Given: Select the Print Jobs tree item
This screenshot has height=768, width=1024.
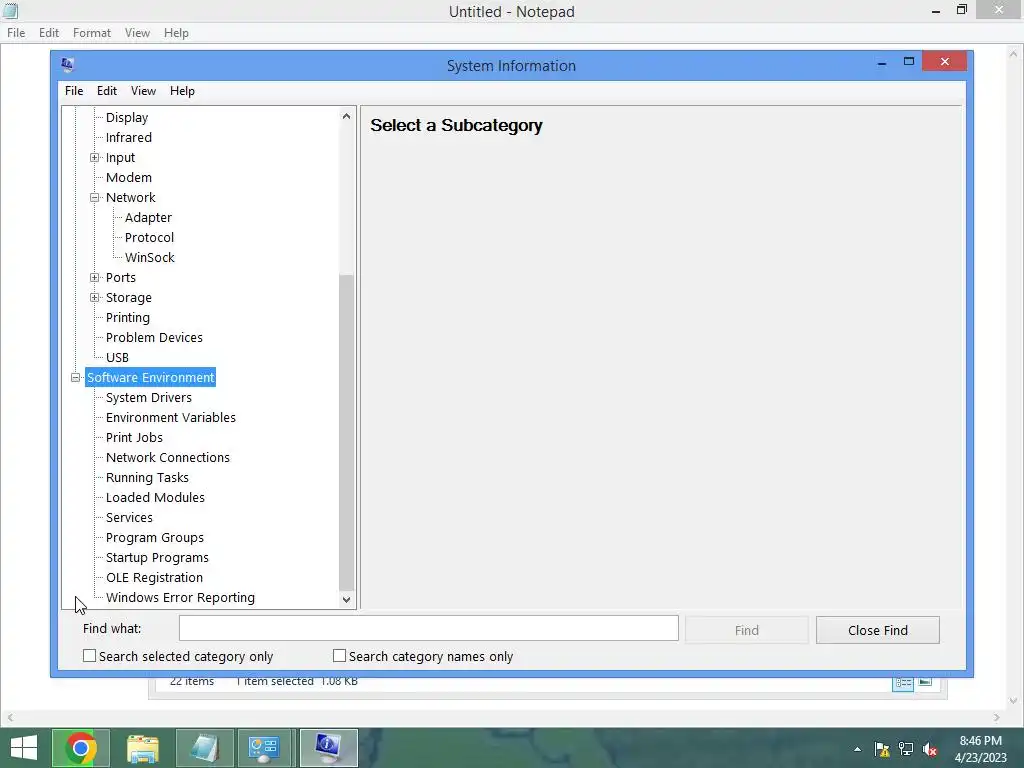Looking at the screenshot, I should [x=134, y=438].
